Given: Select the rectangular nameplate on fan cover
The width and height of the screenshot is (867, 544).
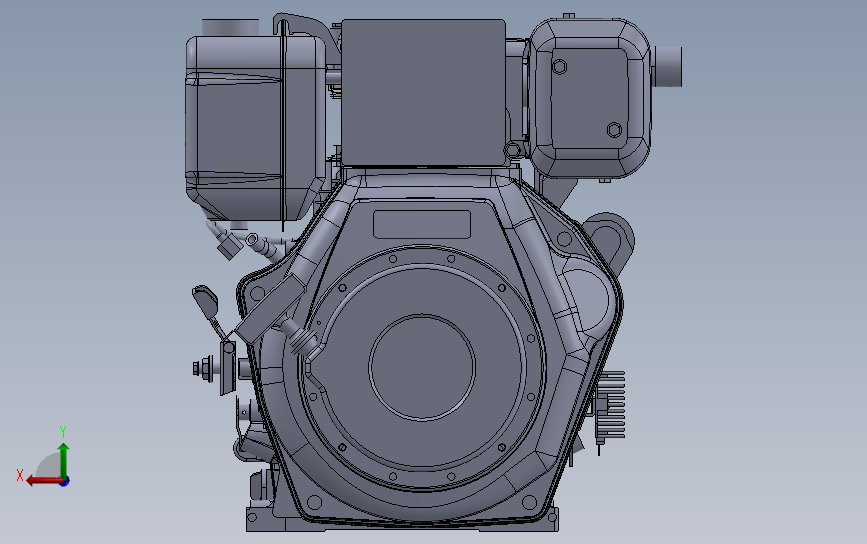Looking at the screenshot, I should [x=422, y=224].
